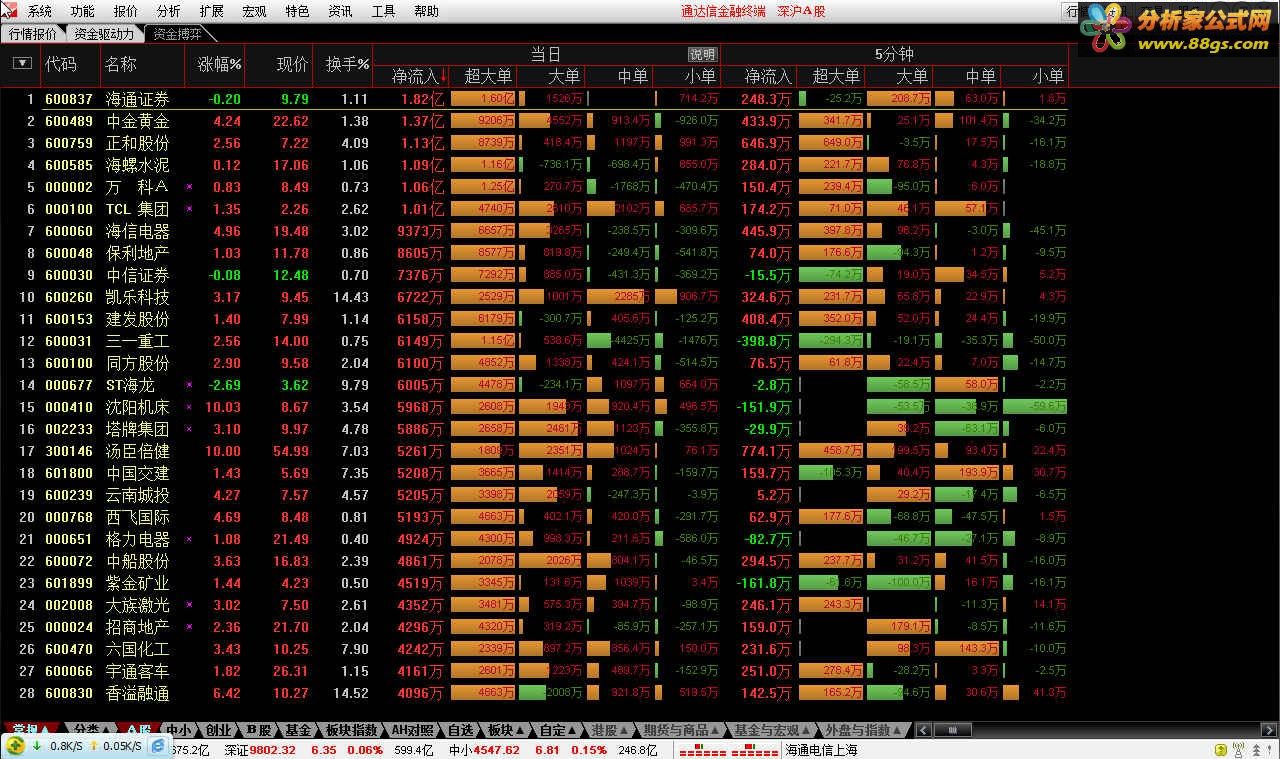Screen dimensions: 1280x759
Task: Sort by 5分钟 净流入 column header
Action: (x=769, y=76)
